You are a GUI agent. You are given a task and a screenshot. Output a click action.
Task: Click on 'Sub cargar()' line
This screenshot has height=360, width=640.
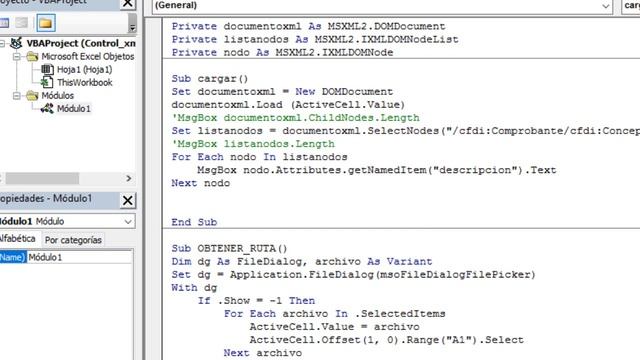point(210,79)
